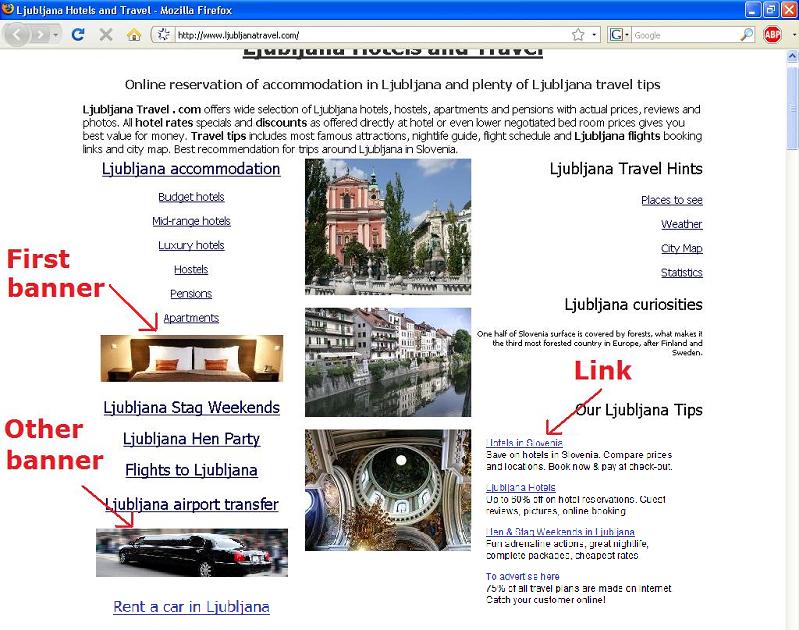The width and height of the screenshot is (799, 630).
Task: Click the Places to see link
Action: pyautogui.click(x=671, y=200)
